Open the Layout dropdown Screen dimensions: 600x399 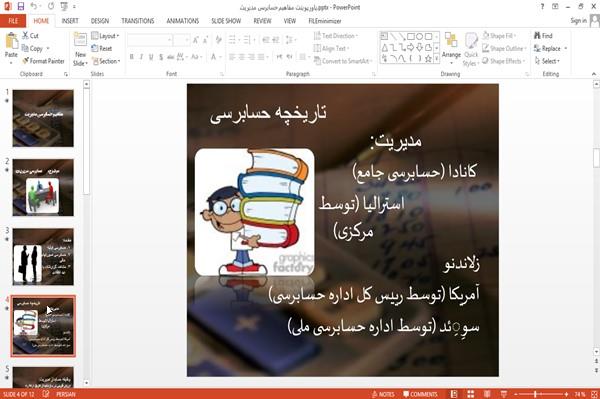[106, 36]
